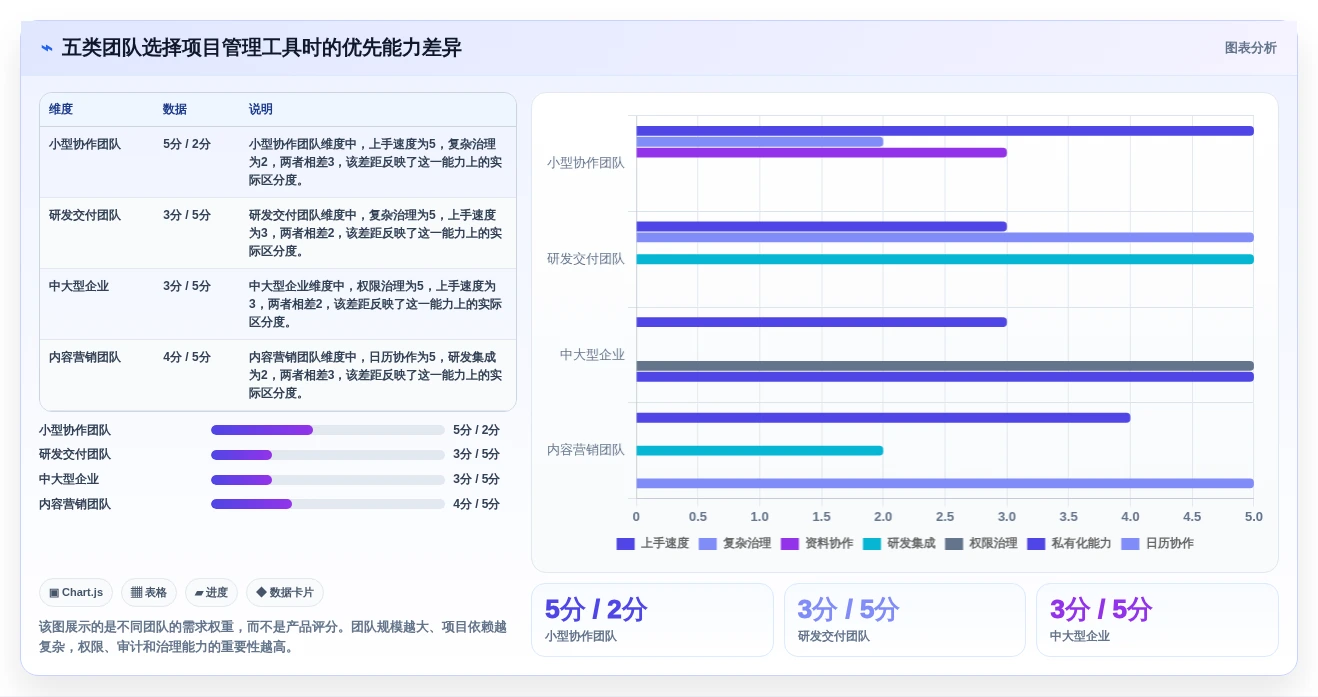Select the 表格 tag chip
The image size is (1318, 697).
point(149,592)
